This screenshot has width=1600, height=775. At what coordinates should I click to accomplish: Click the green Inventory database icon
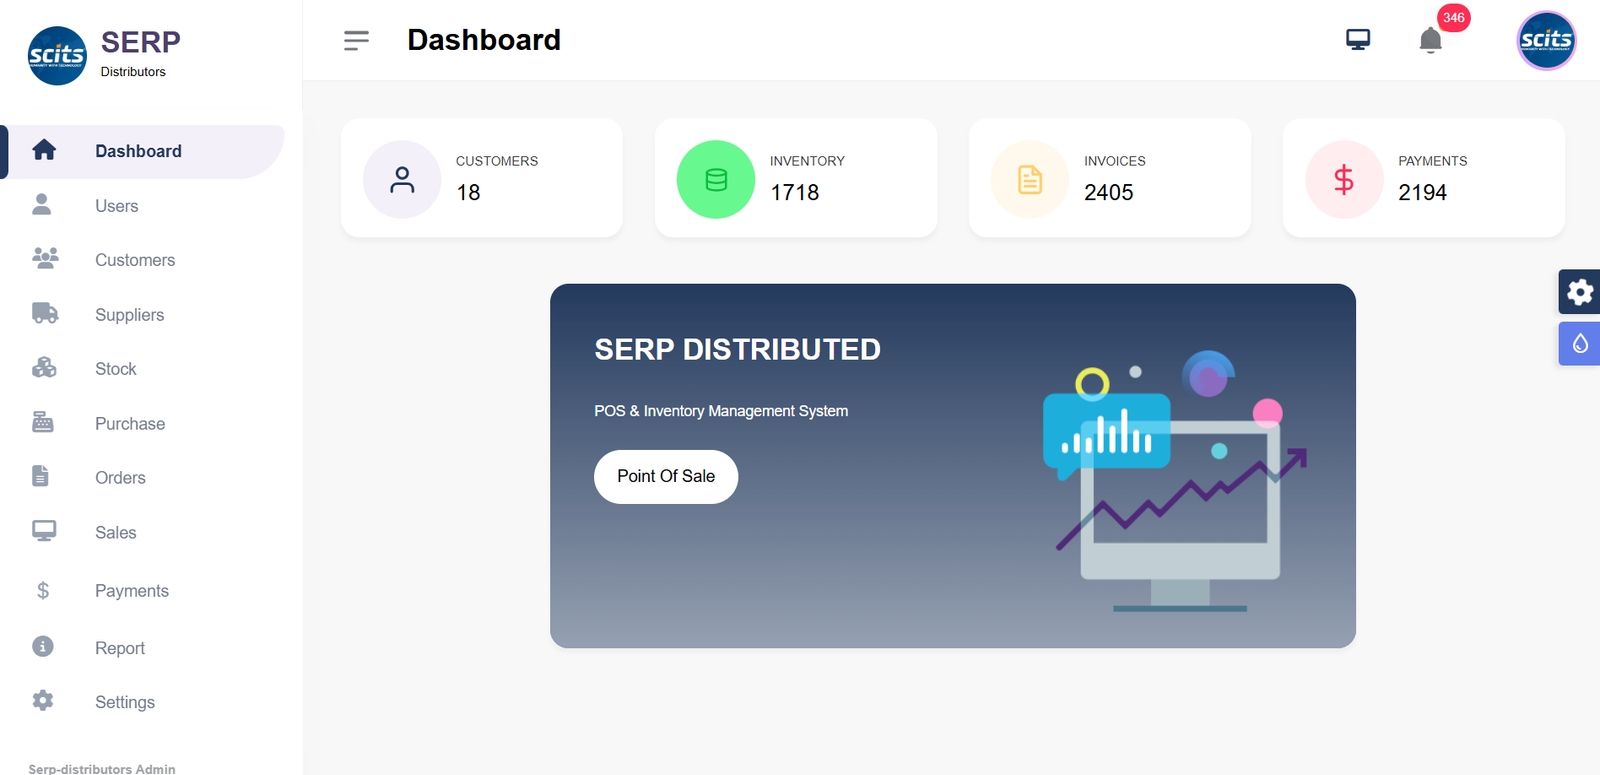(716, 180)
